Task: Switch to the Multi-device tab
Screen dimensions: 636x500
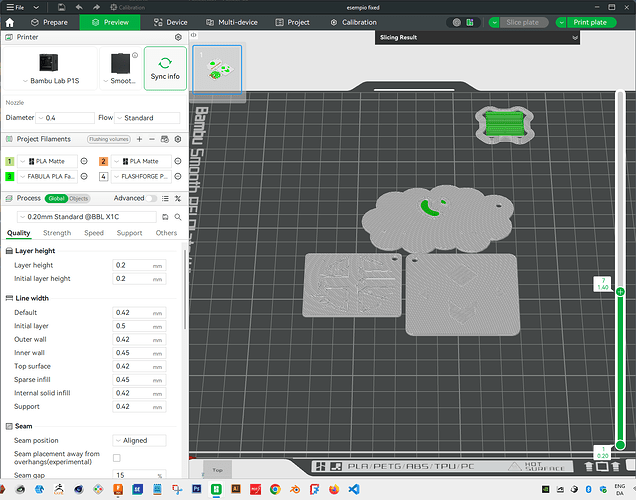Action: (x=232, y=22)
